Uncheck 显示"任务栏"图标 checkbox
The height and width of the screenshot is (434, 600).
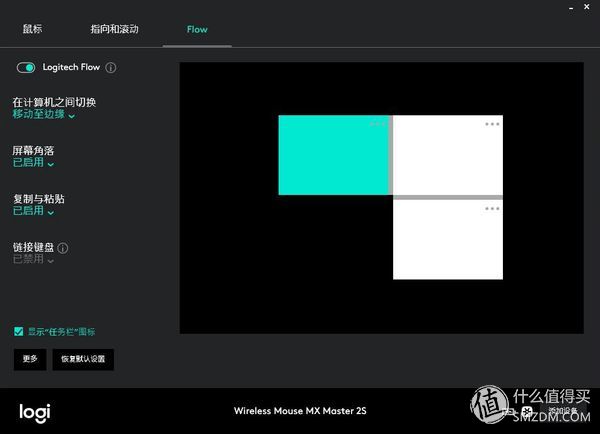18,331
